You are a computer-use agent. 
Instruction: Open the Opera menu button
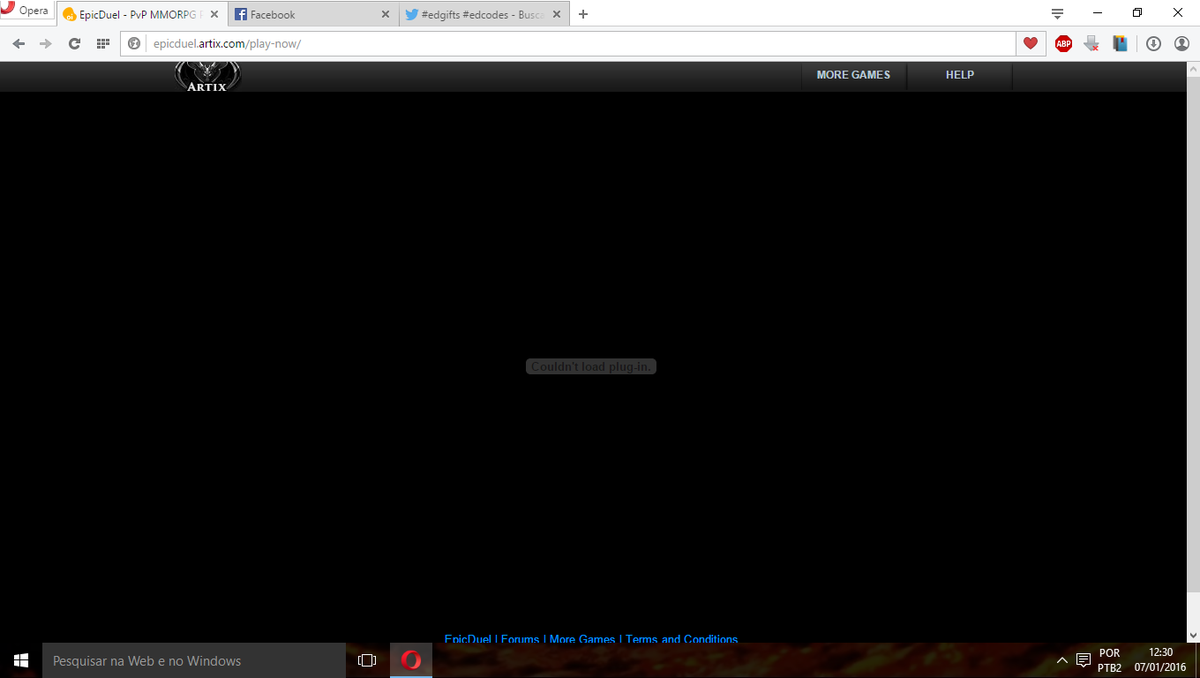(26, 12)
